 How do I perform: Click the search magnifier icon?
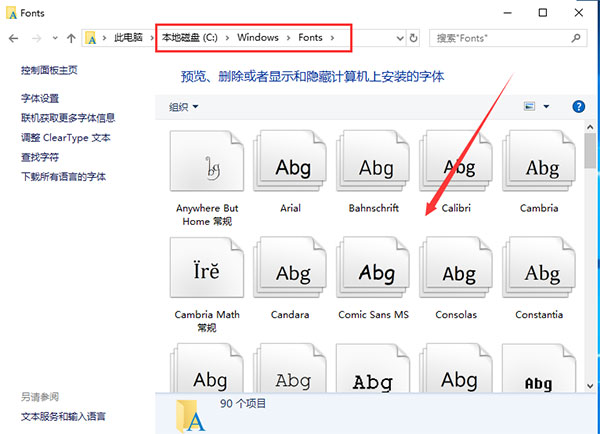point(576,38)
